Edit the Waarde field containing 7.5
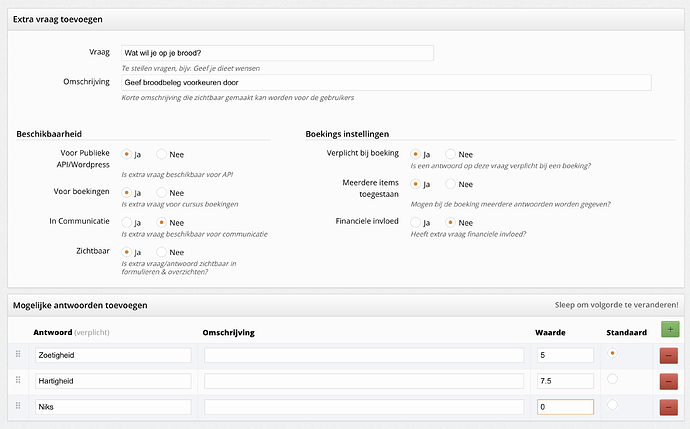 (x=565, y=381)
